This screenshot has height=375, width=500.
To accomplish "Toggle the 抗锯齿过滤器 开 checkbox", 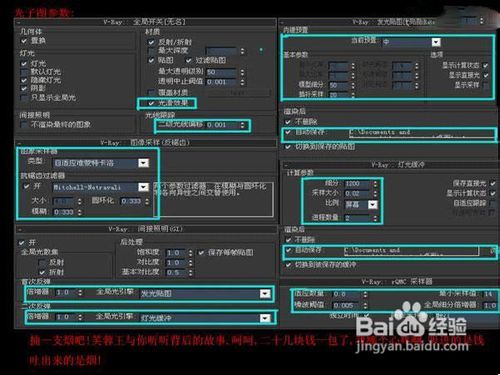I will pos(26,186).
